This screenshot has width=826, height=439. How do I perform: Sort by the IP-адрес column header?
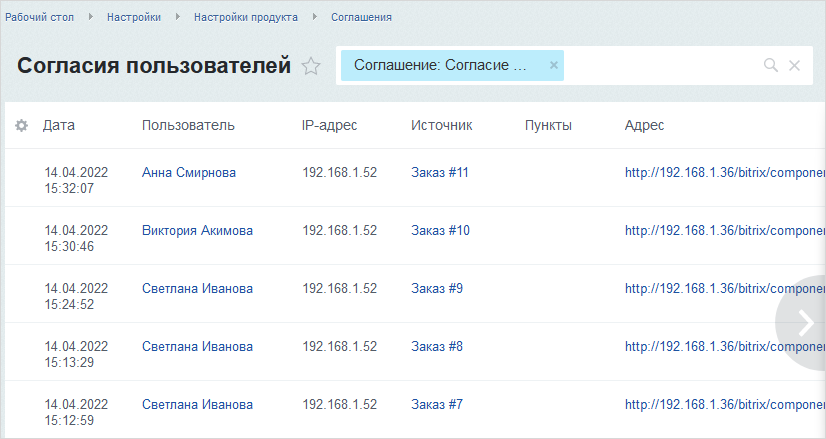[329, 125]
